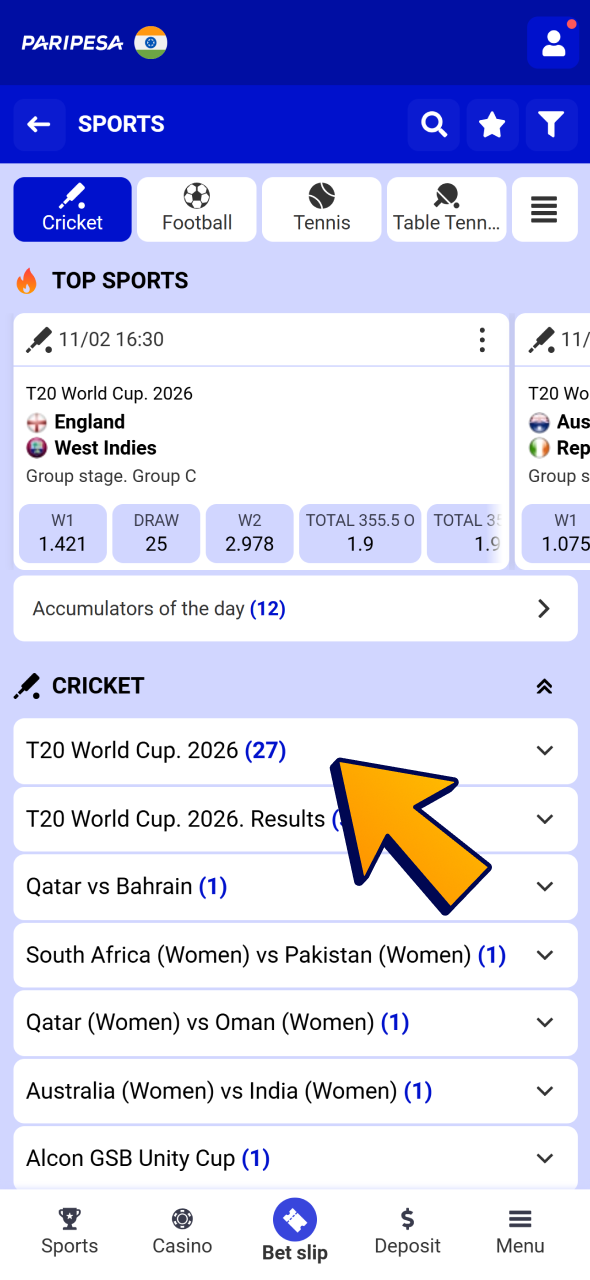The height and width of the screenshot is (1280, 590).
Task: Bet on W1 odds 1.421 for England
Action: (62, 533)
